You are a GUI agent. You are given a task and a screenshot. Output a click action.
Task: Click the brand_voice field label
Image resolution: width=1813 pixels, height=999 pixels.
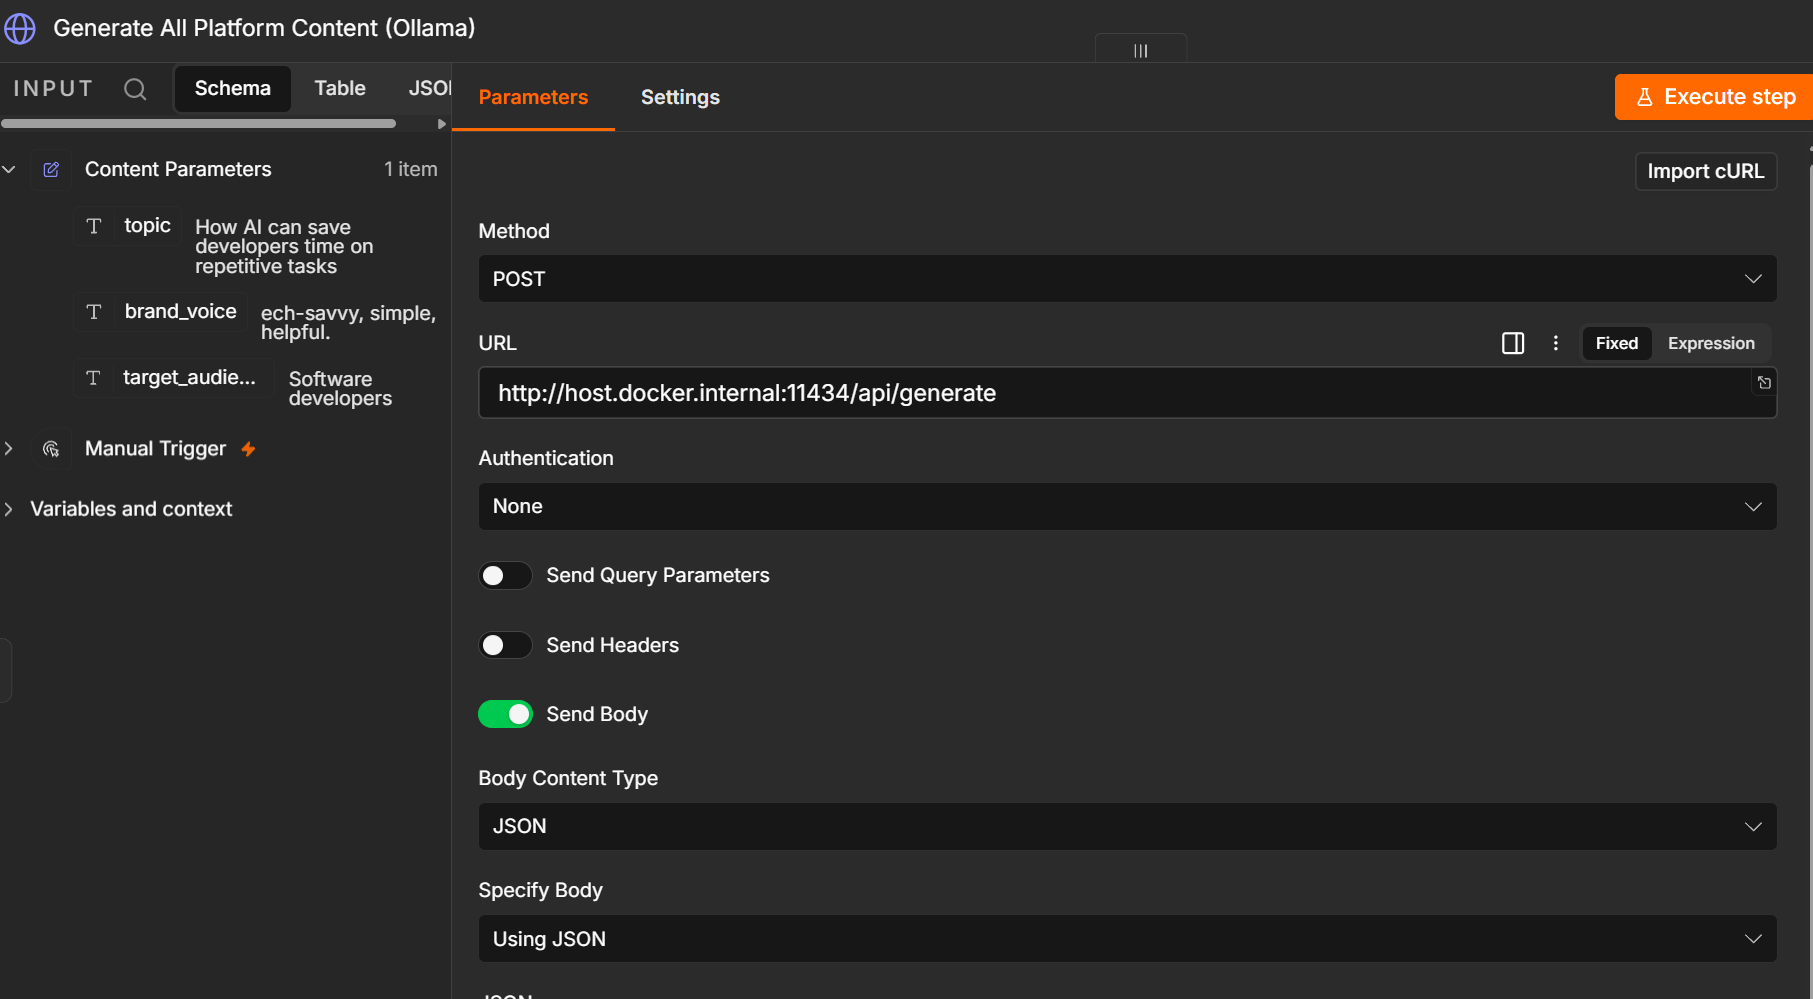[180, 312]
